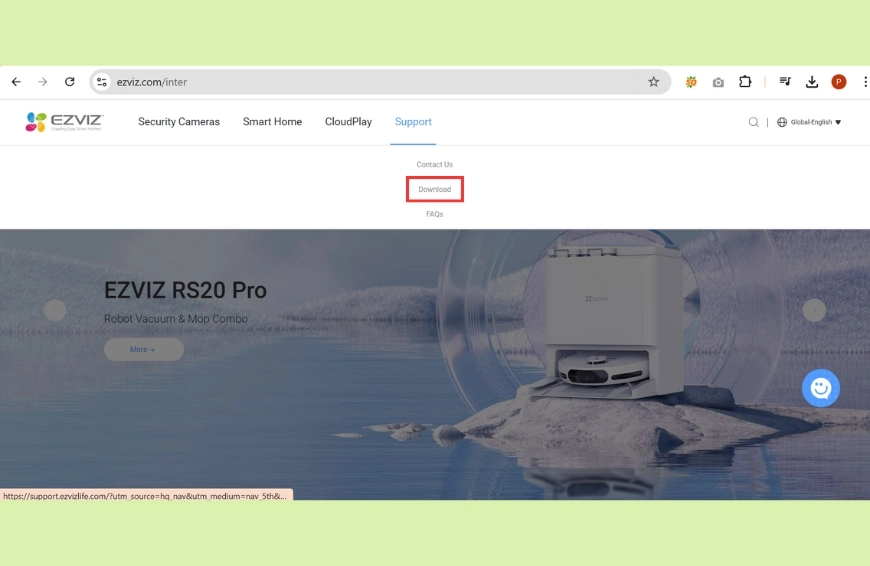Viewport: 870px width, 566px height.
Task: Open the browser downloads icon
Action: coord(812,82)
